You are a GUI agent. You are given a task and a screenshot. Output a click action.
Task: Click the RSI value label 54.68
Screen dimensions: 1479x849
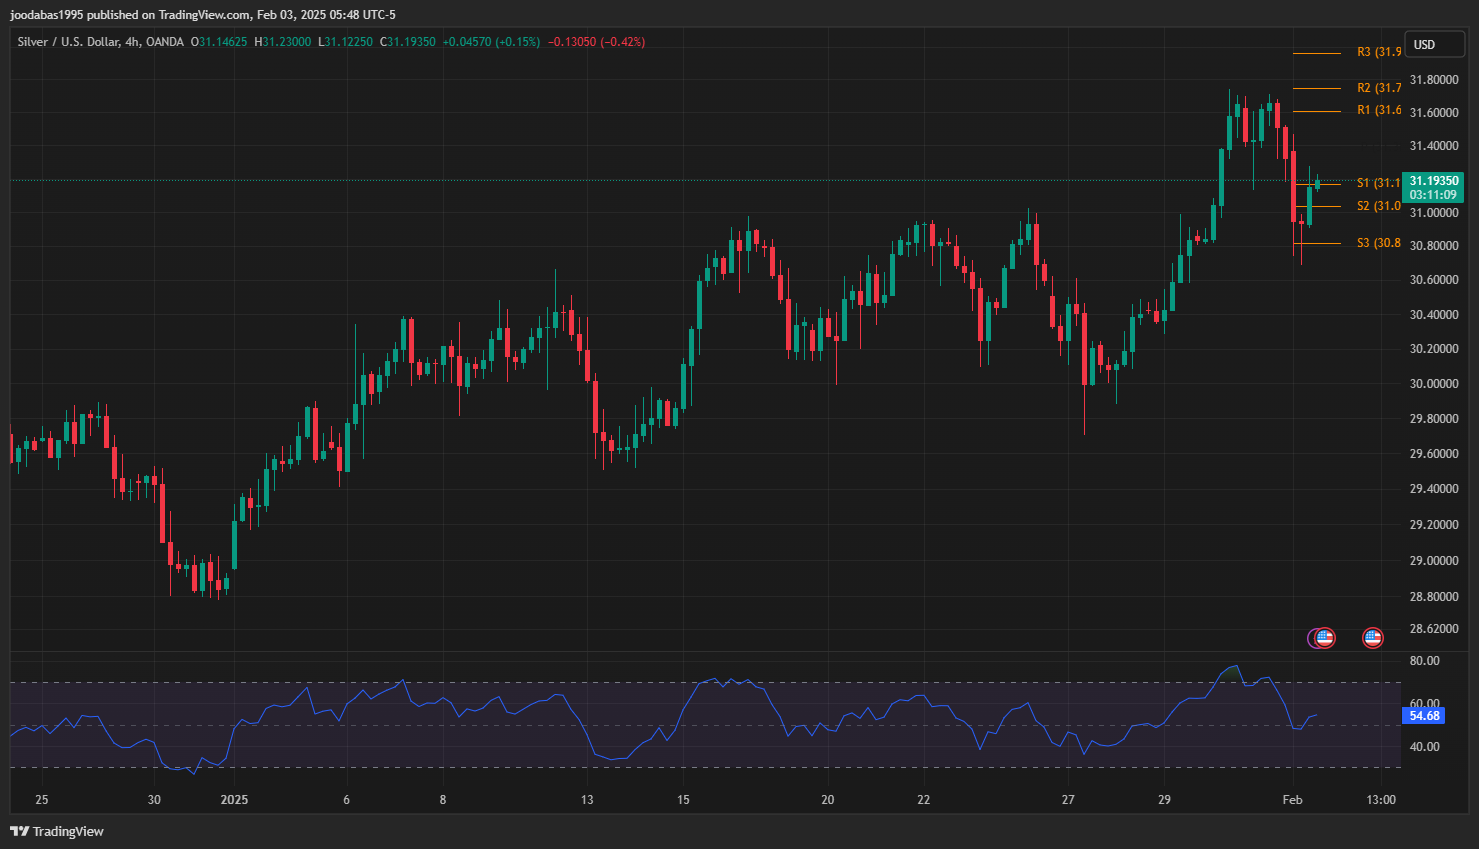[1425, 715]
